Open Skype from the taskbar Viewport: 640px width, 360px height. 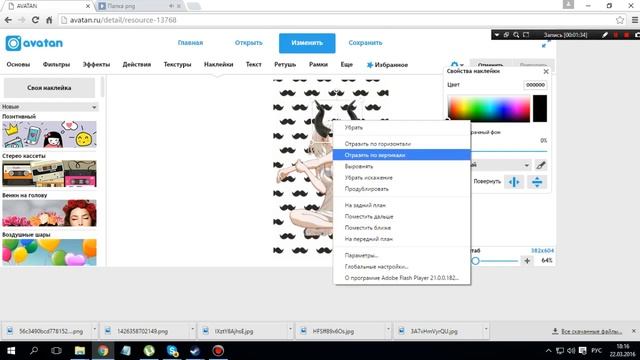172,351
